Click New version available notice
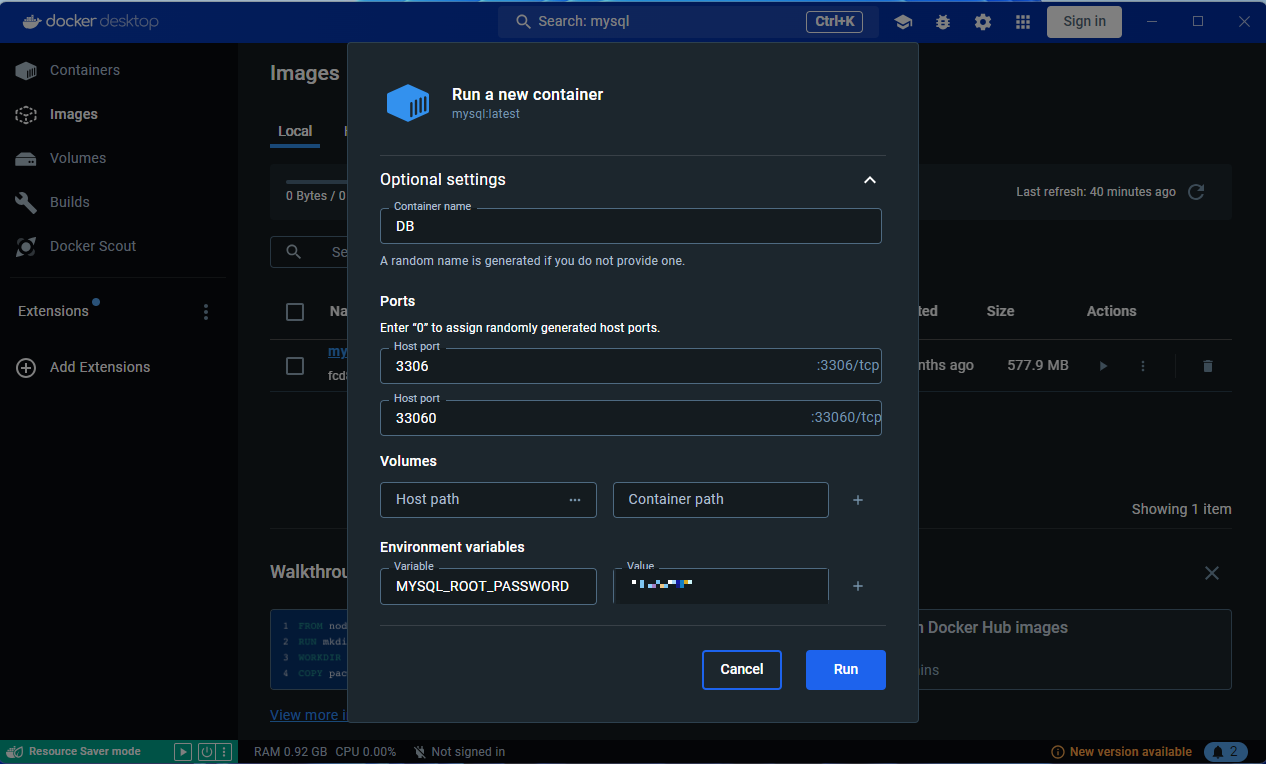This screenshot has width=1266, height=764. click(x=1121, y=752)
